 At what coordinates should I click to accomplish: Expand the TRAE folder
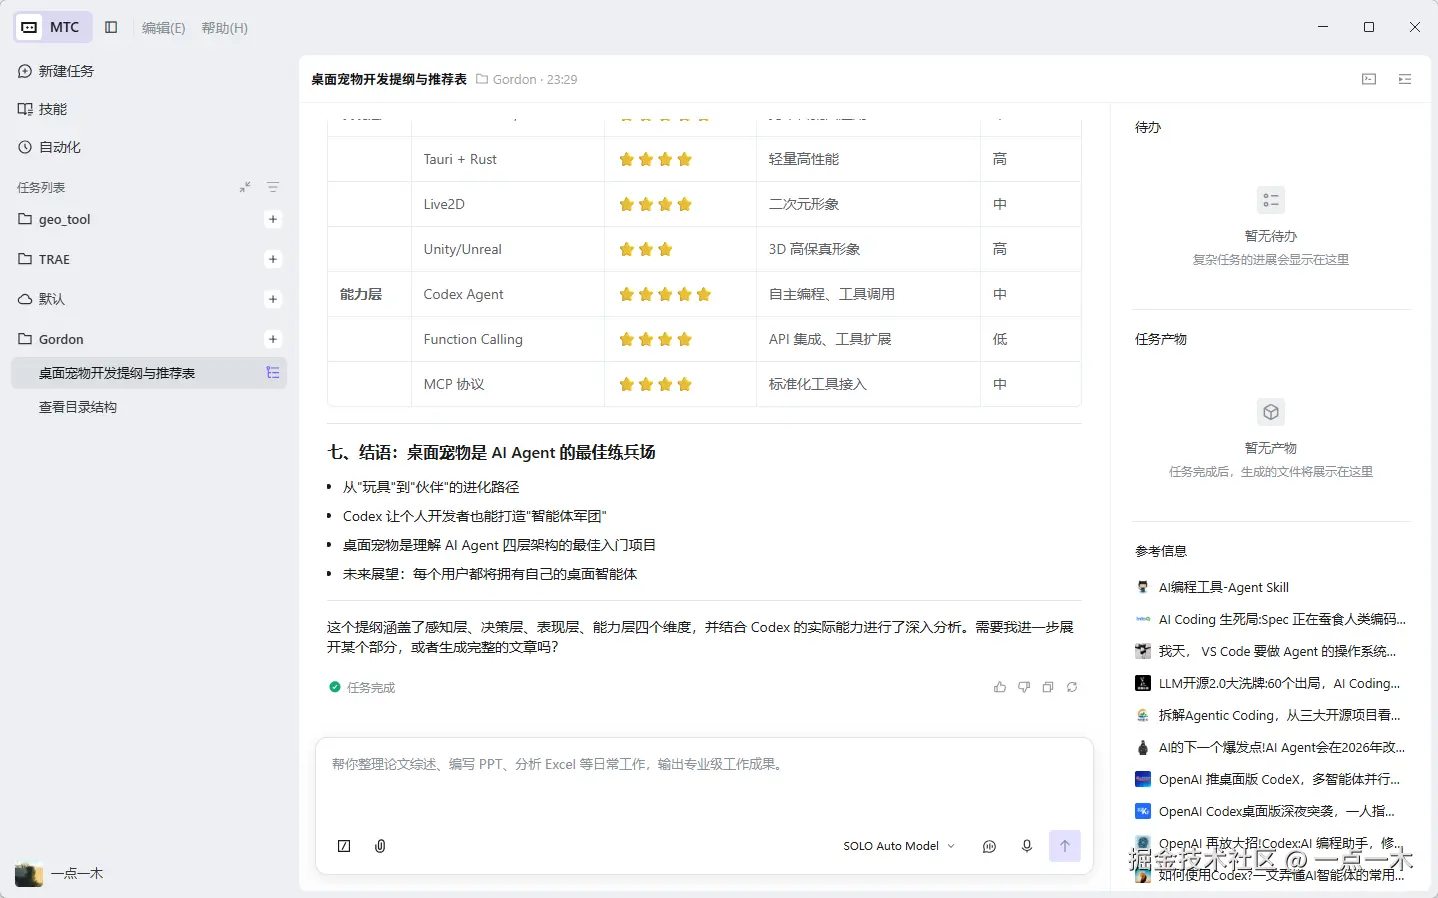pyautogui.click(x=44, y=259)
